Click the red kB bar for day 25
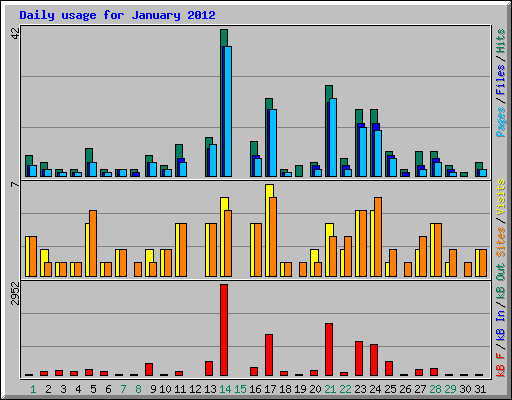The width and height of the screenshot is (512, 400). [x=389, y=368]
